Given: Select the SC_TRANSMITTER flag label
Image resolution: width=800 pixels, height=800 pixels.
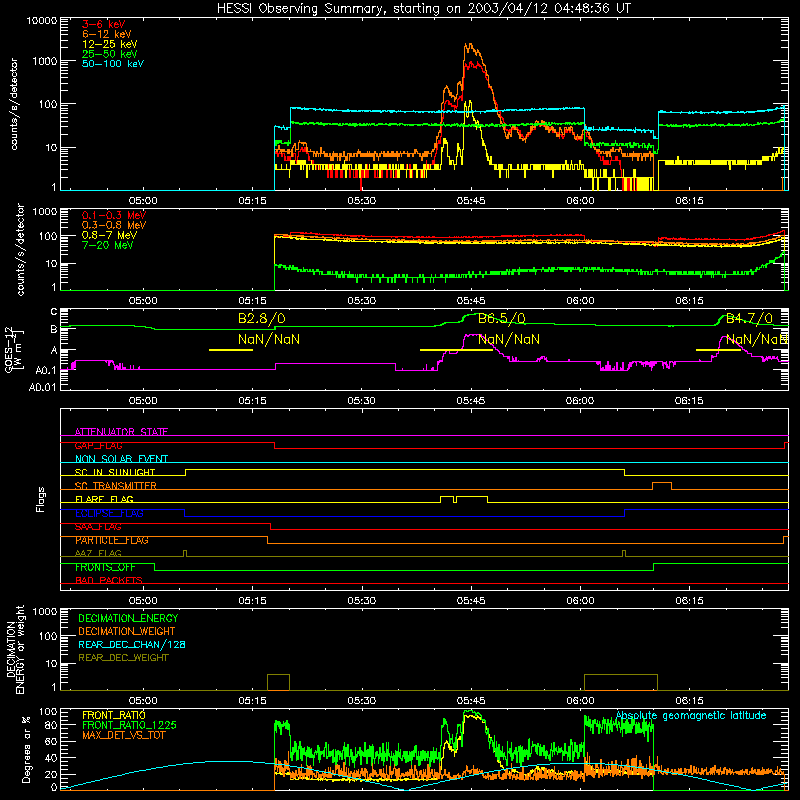Looking at the screenshot, I should point(116,486).
